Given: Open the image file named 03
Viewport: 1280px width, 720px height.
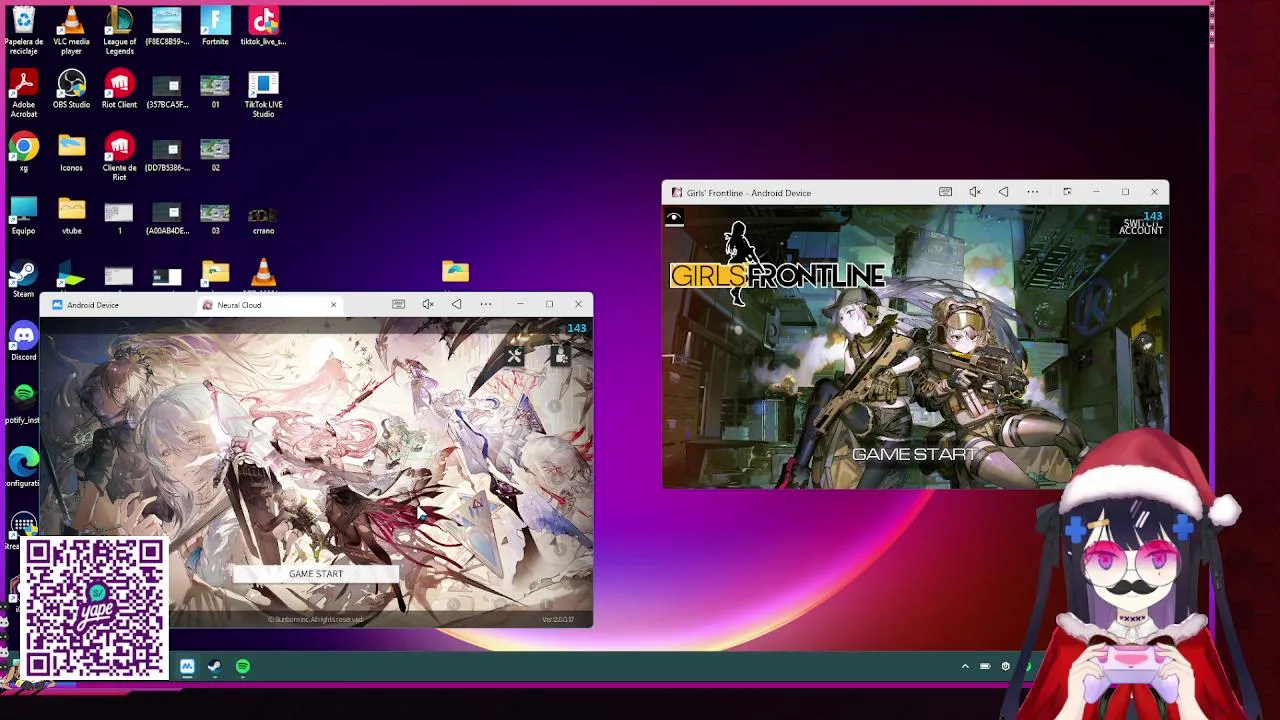Looking at the screenshot, I should pos(215,216).
